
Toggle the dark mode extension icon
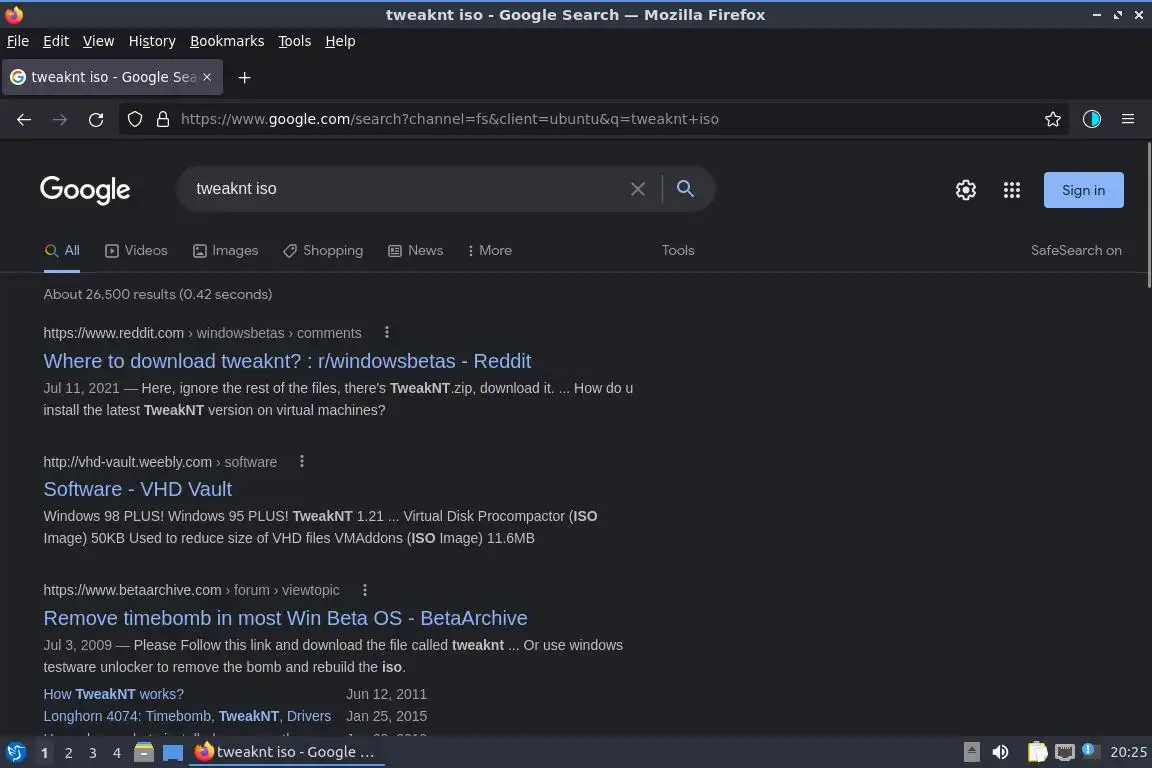pyautogui.click(x=1091, y=119)
